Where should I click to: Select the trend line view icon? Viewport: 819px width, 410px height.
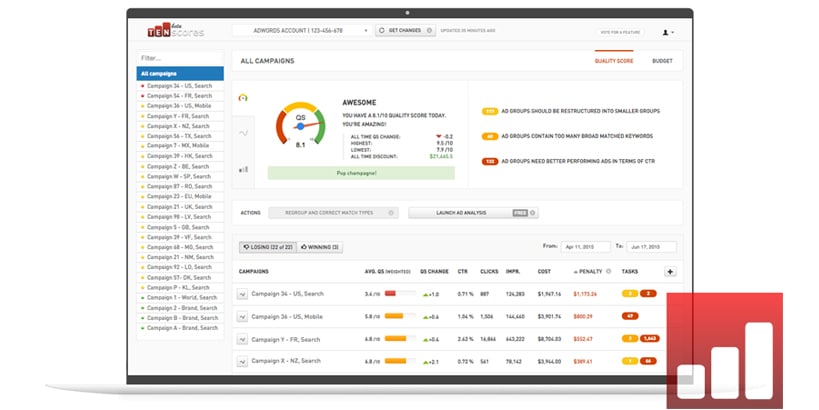pos(243,133)
